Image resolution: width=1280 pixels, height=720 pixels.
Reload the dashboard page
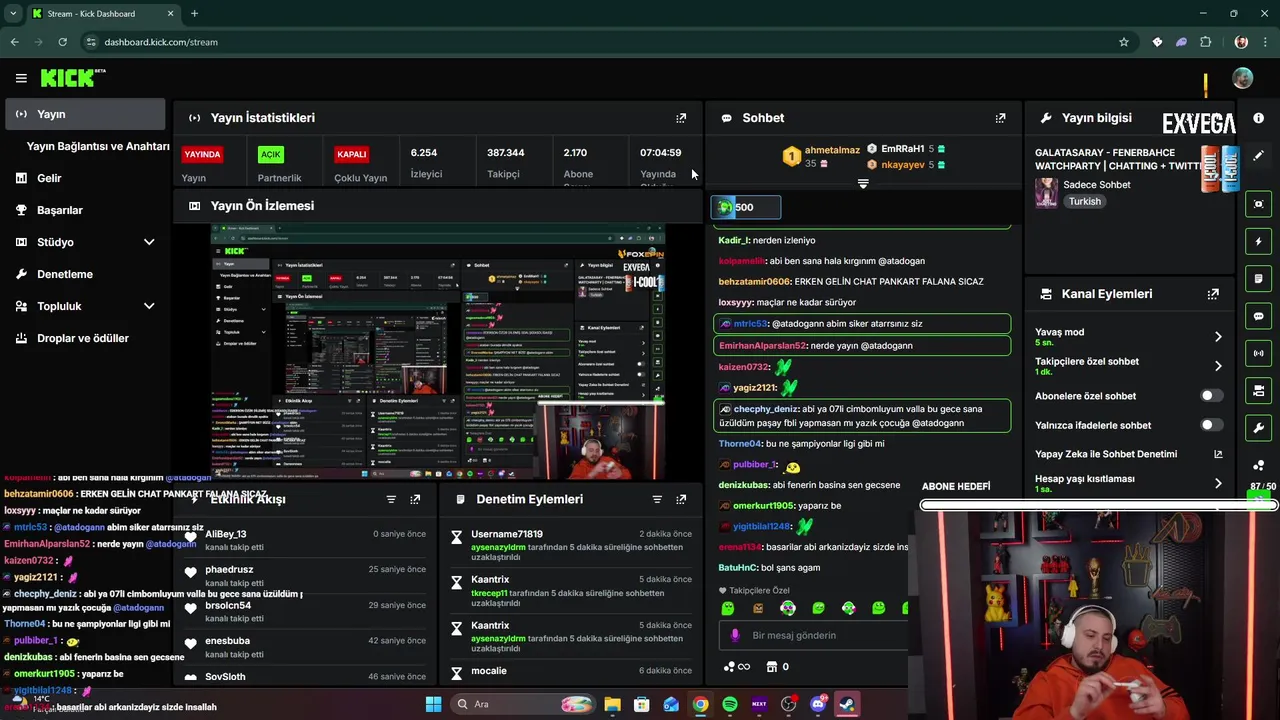pos(62,42)
